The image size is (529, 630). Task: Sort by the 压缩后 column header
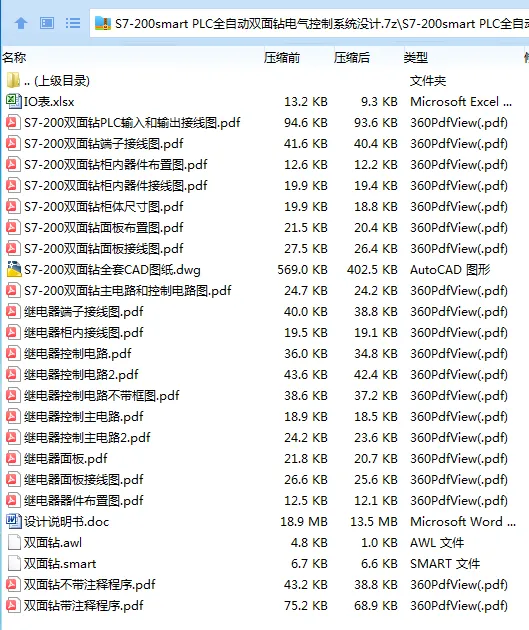click(352, 58)
